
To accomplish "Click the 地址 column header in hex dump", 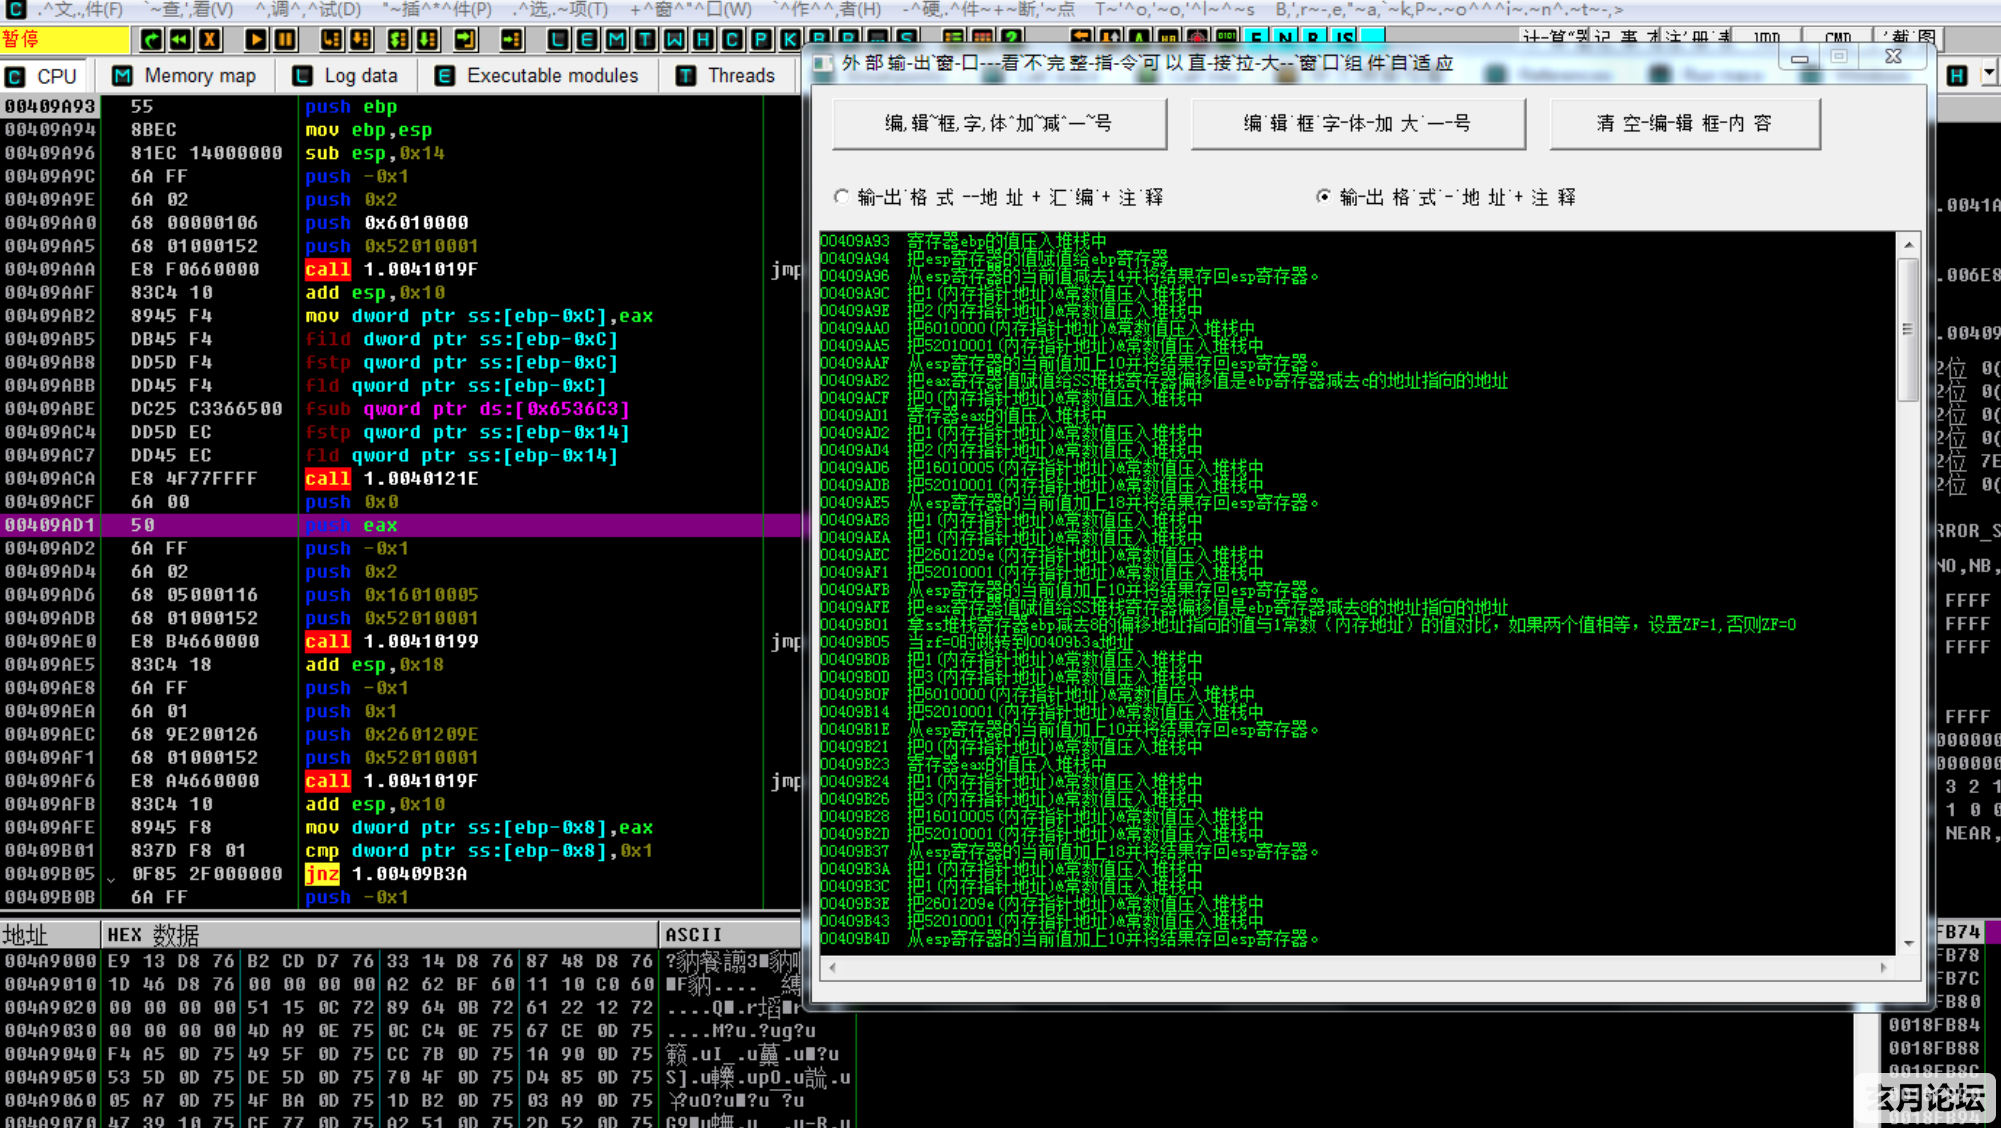I will (x=50, y=935).
